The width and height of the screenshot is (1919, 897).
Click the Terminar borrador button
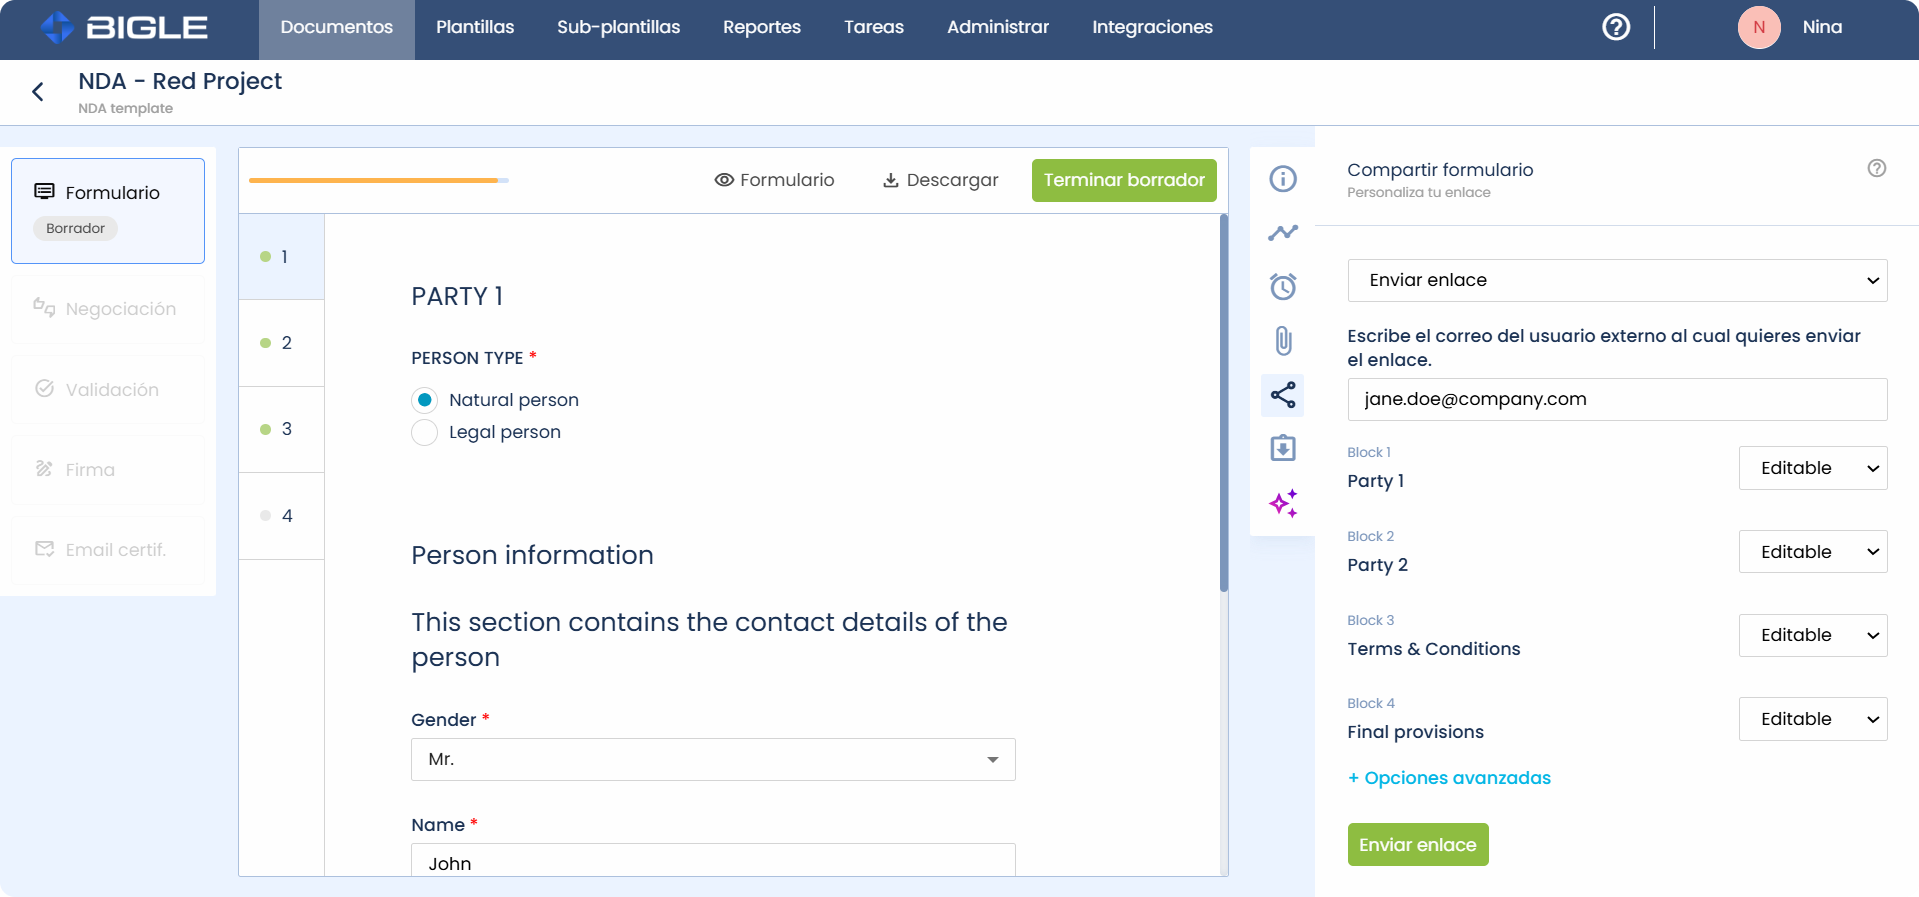(x=1124, y=180)
